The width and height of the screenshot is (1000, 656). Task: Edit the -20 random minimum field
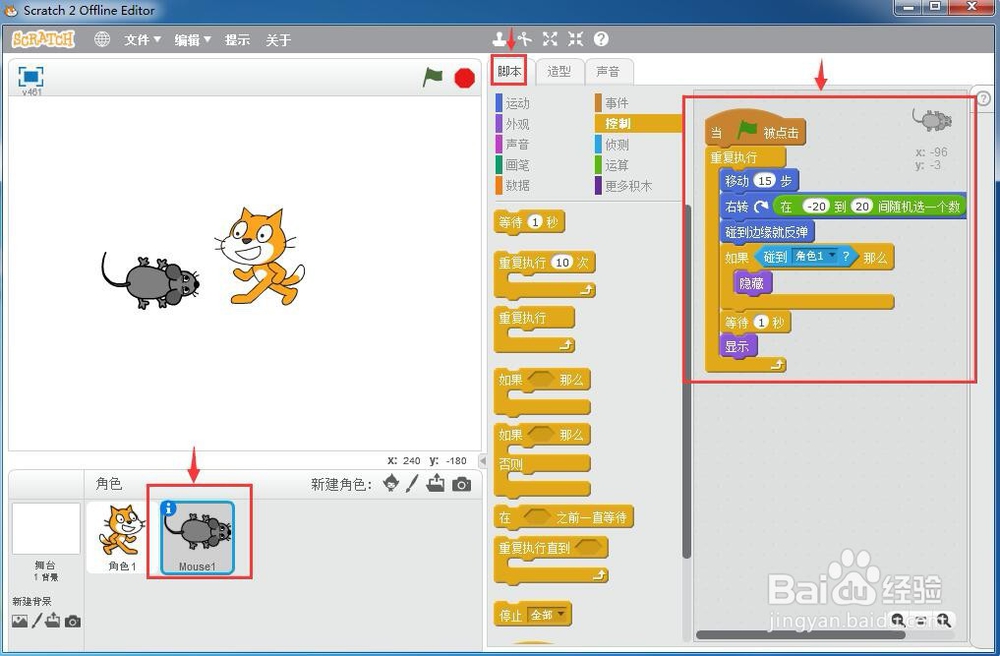tap(816, 206)
